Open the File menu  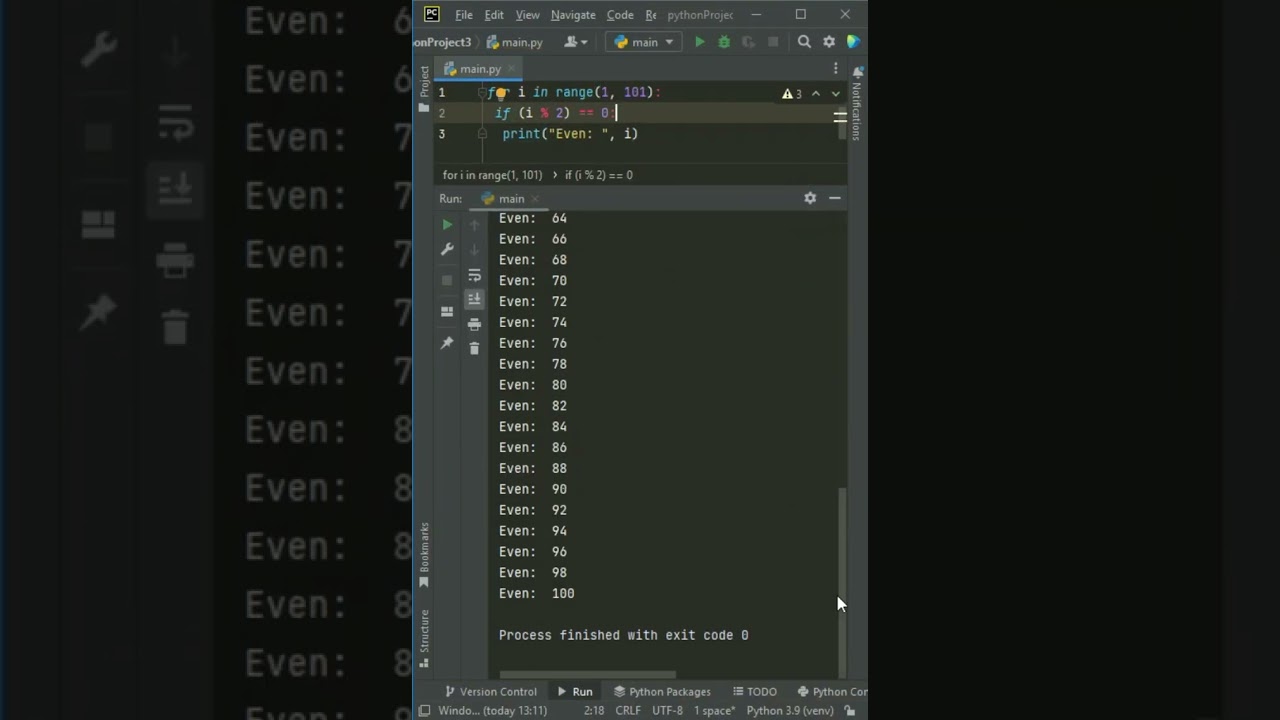click(x=464, y=15)
